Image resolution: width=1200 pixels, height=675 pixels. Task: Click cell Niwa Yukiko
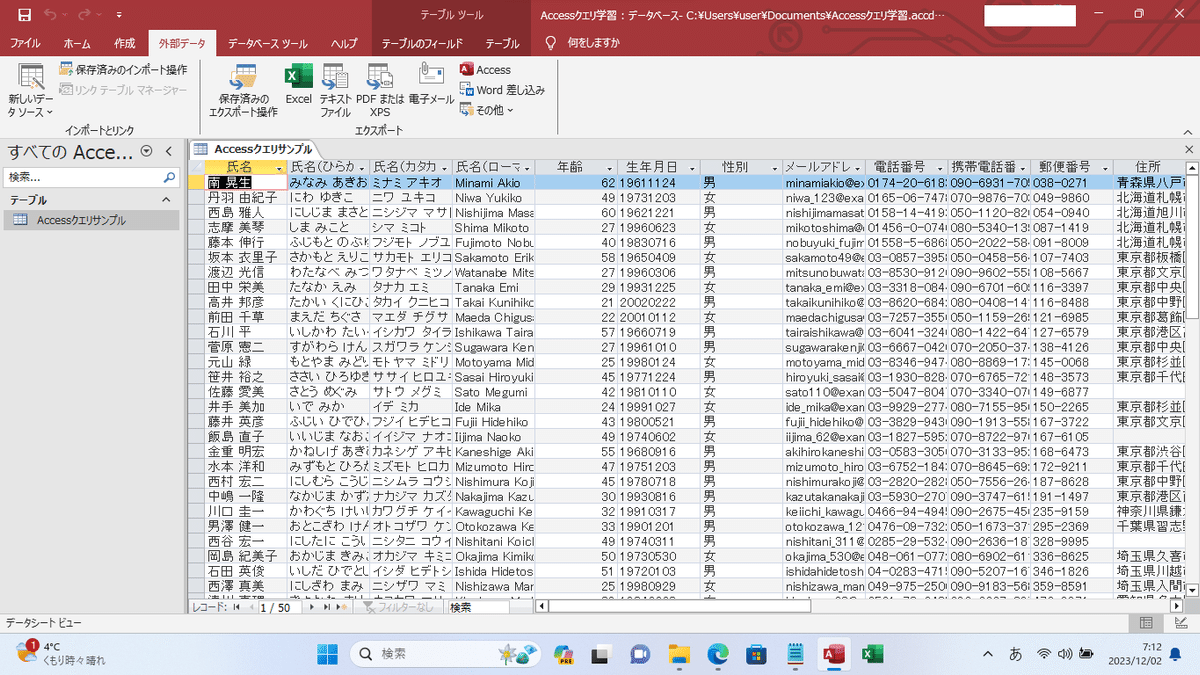point(493,198)
